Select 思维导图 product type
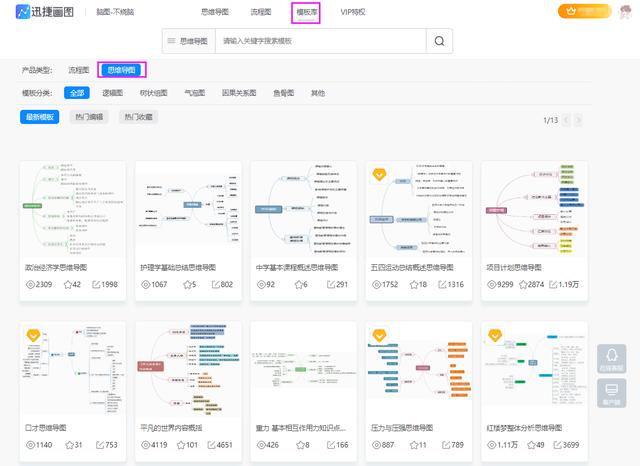Image resolution: width=640 pixels, height=466 pixels. click(x=121, y=70)
